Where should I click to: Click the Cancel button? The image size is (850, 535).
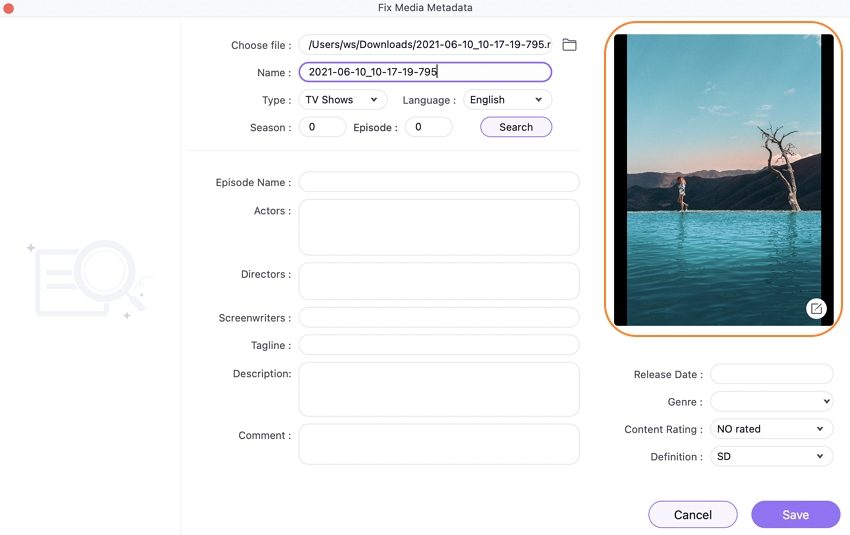693,514
